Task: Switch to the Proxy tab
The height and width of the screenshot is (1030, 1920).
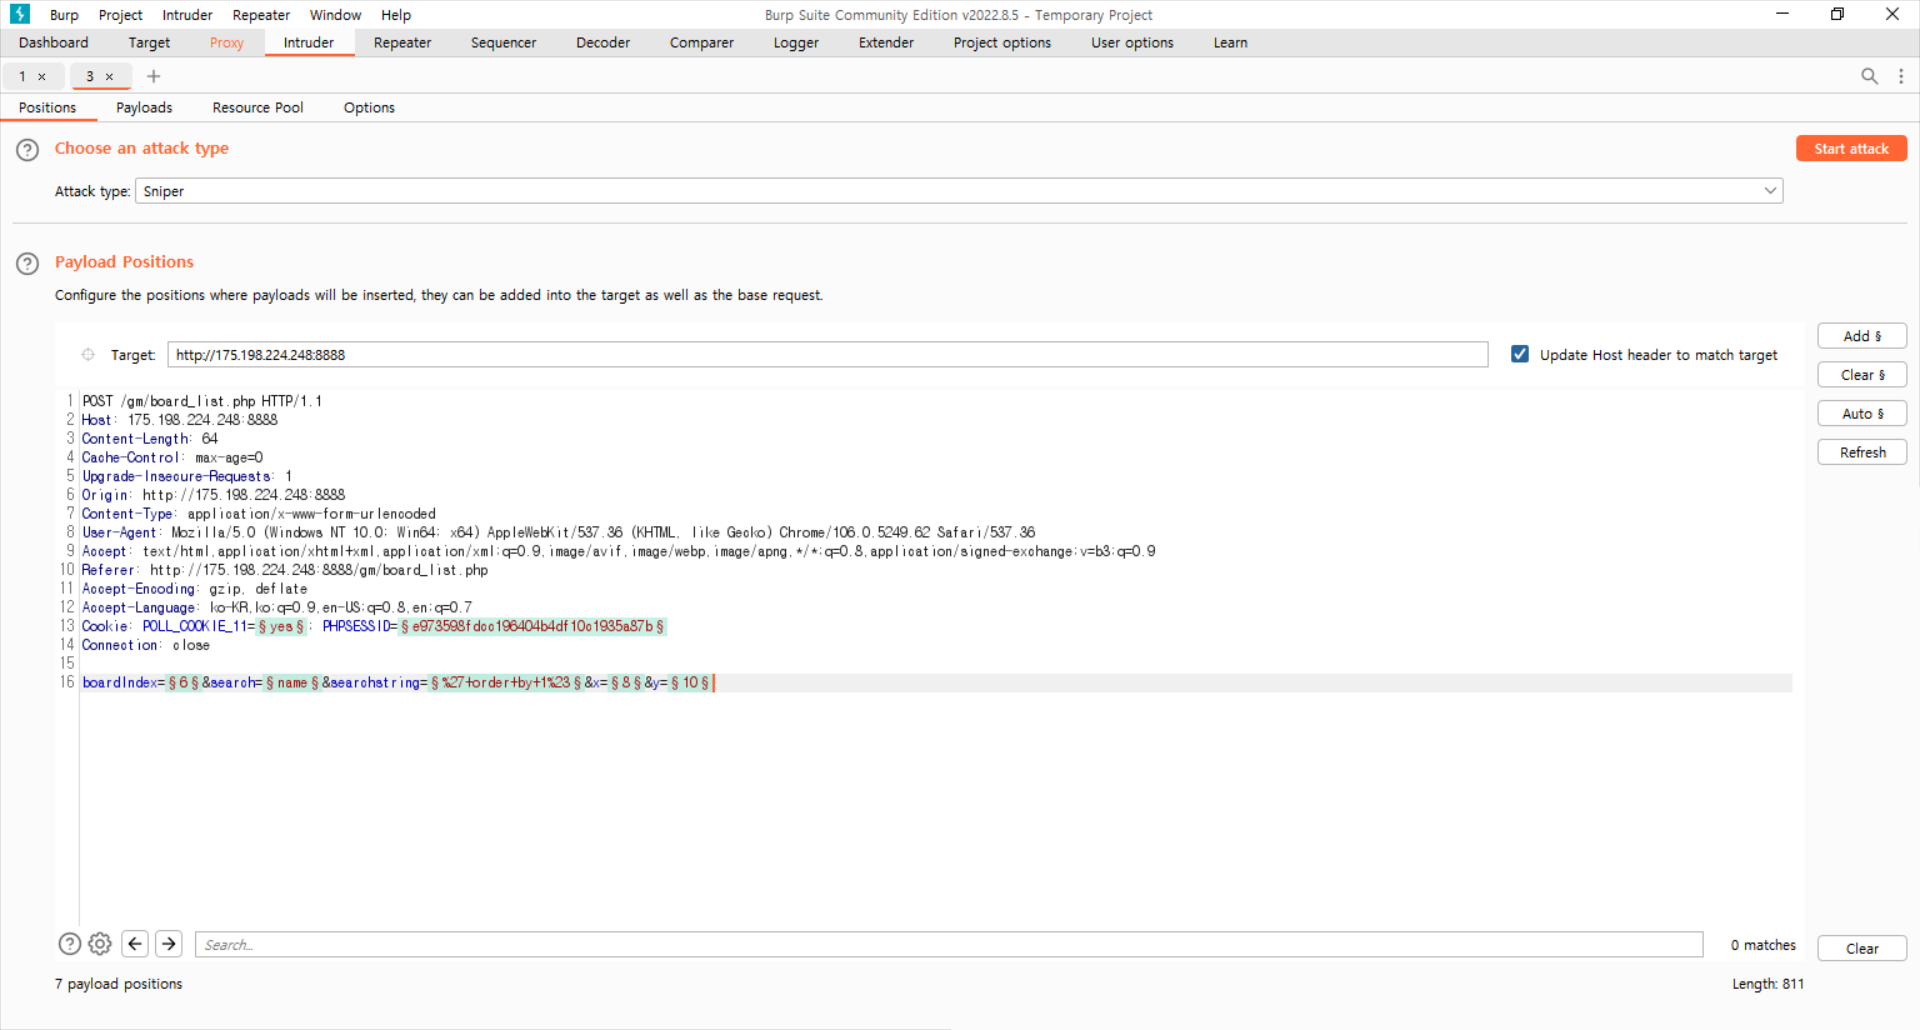Action: click(x=227, y=43)
